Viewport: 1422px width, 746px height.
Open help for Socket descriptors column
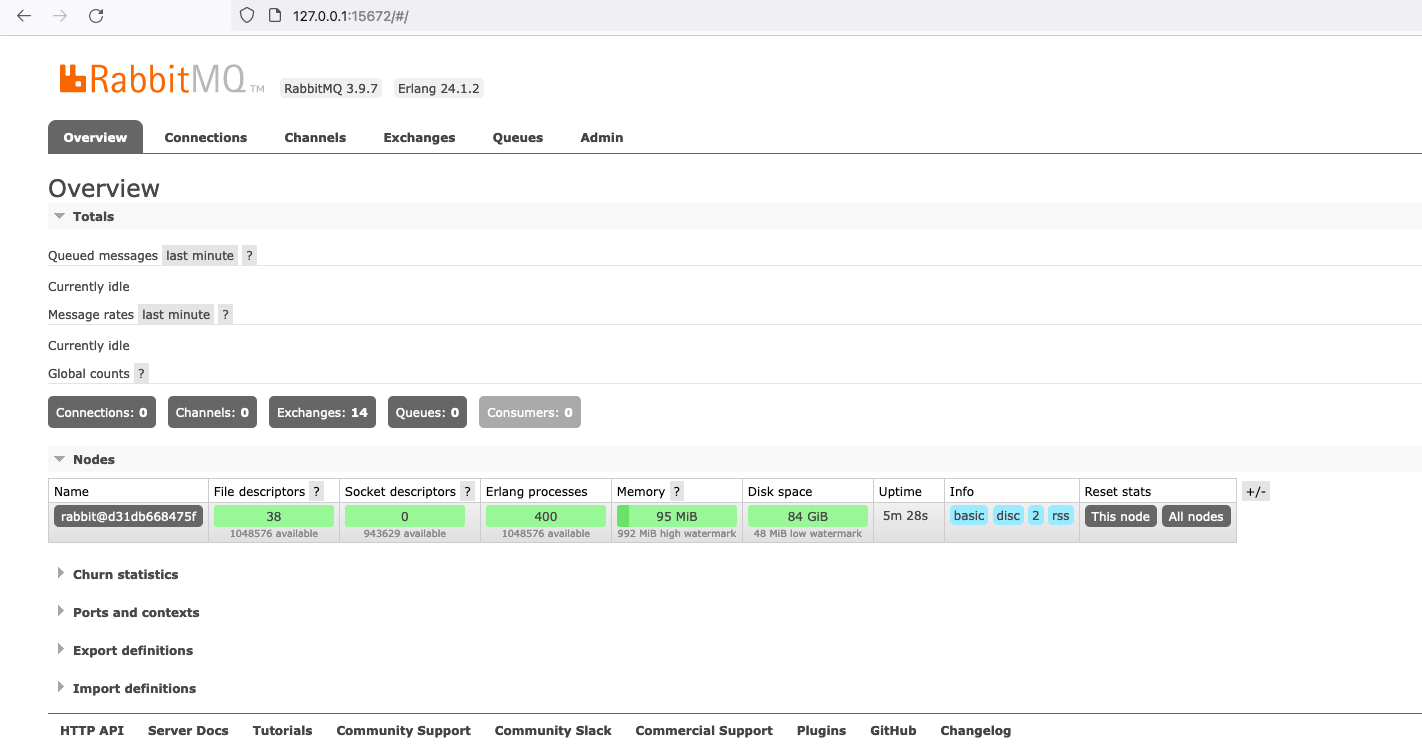click(x=467, y=491)
